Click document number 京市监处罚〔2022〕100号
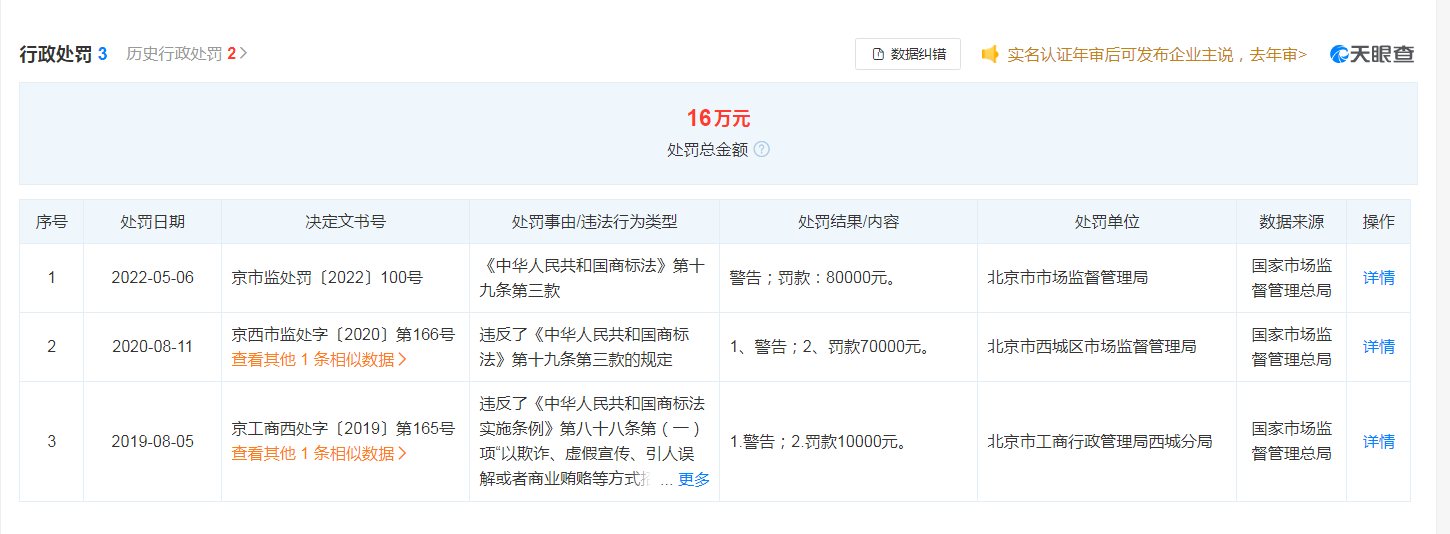This screenshot has width=1450, height=534. 327,278
